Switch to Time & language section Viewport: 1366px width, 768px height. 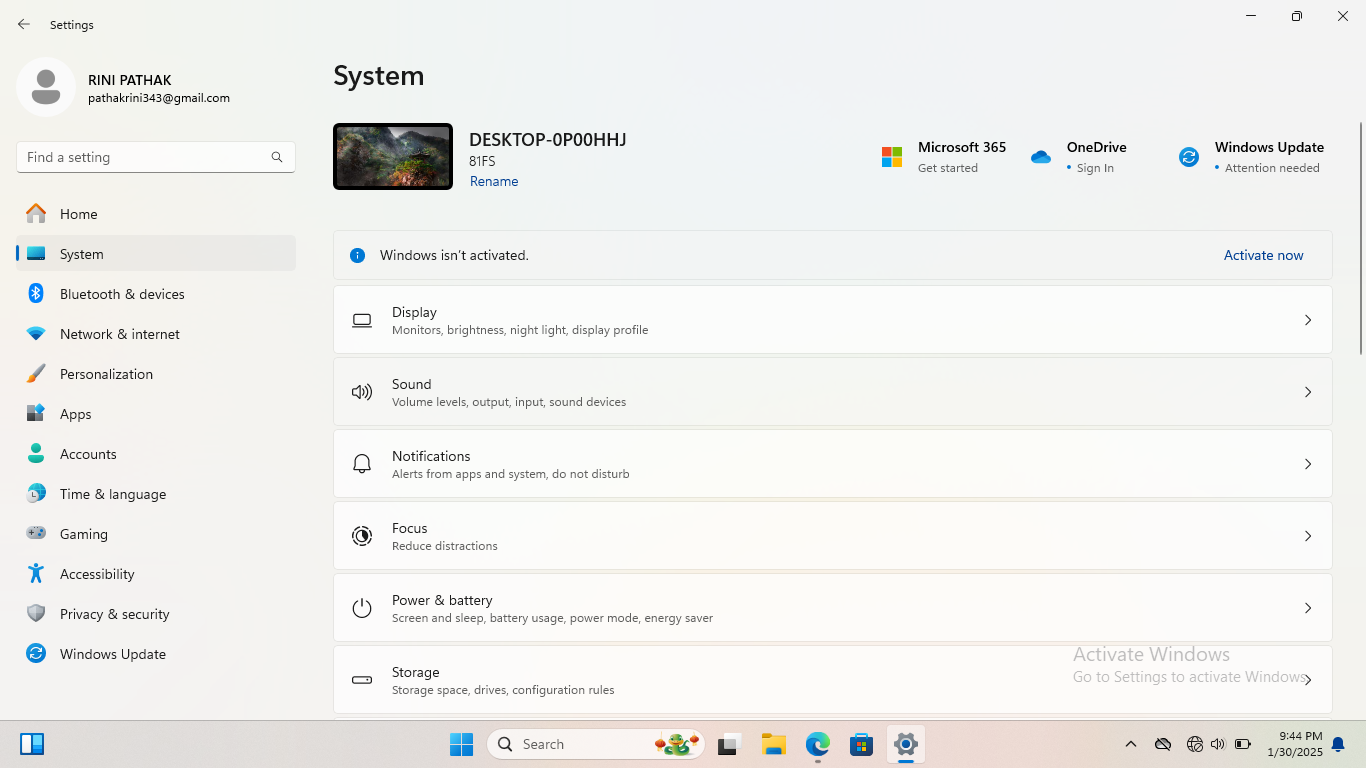point(112,494)
